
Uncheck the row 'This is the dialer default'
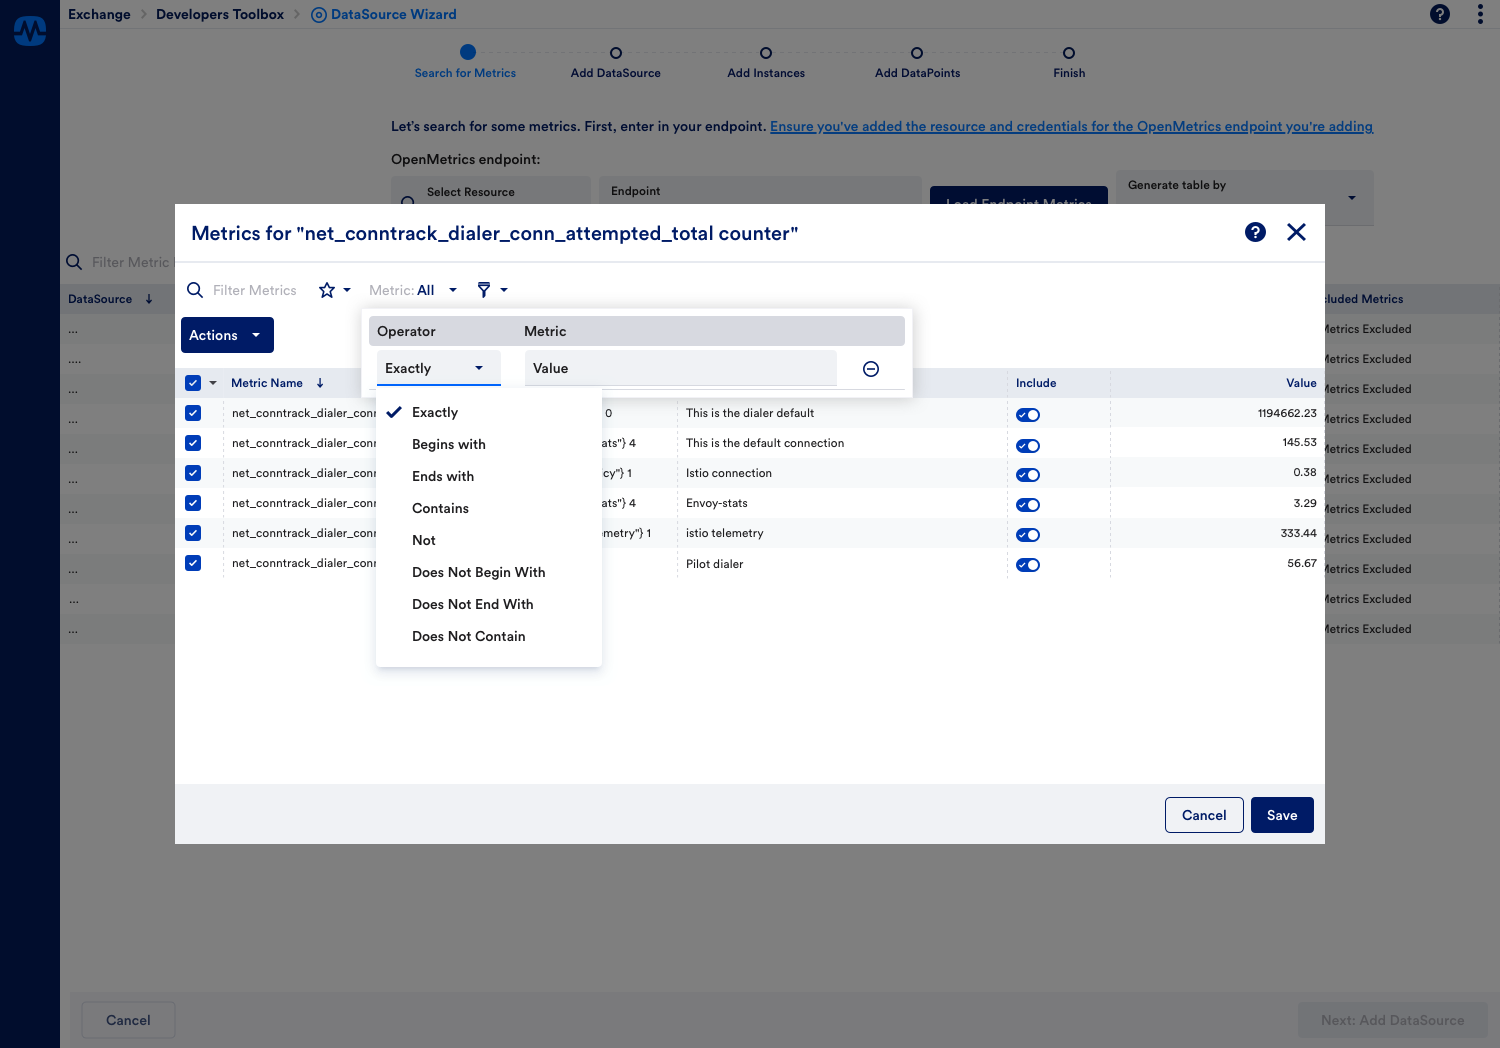pos(193,413)
